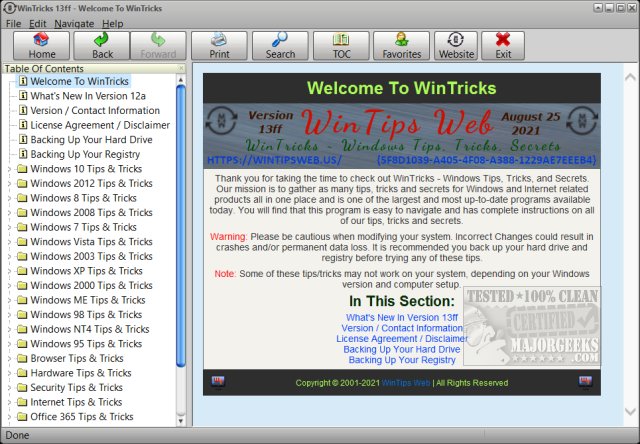Click the page icon beside Welcome To WinTricks
This screenshot has width=640, height=444.
23,81
